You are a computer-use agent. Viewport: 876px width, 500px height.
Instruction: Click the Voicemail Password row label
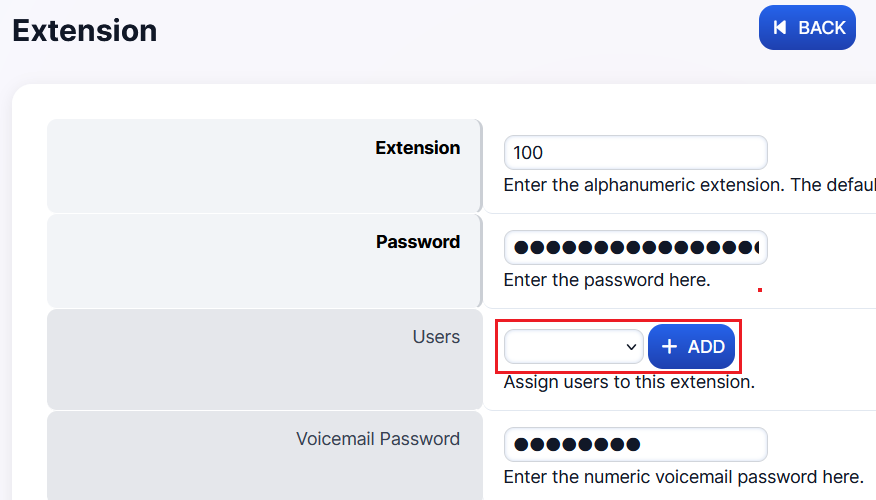[377, 439]
